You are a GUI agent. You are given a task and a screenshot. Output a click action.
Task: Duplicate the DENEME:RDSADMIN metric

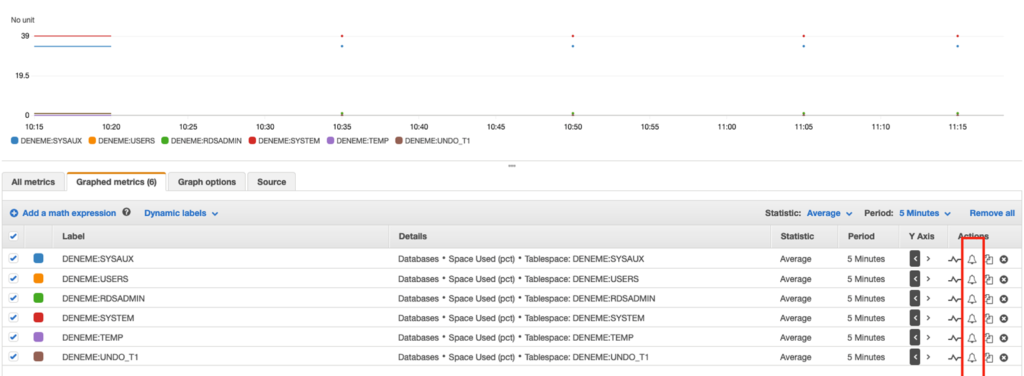[x=989, y=298]
